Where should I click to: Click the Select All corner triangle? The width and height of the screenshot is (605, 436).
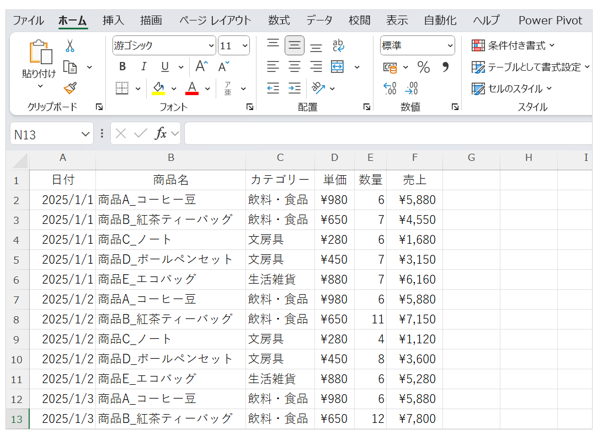(20, 160)
